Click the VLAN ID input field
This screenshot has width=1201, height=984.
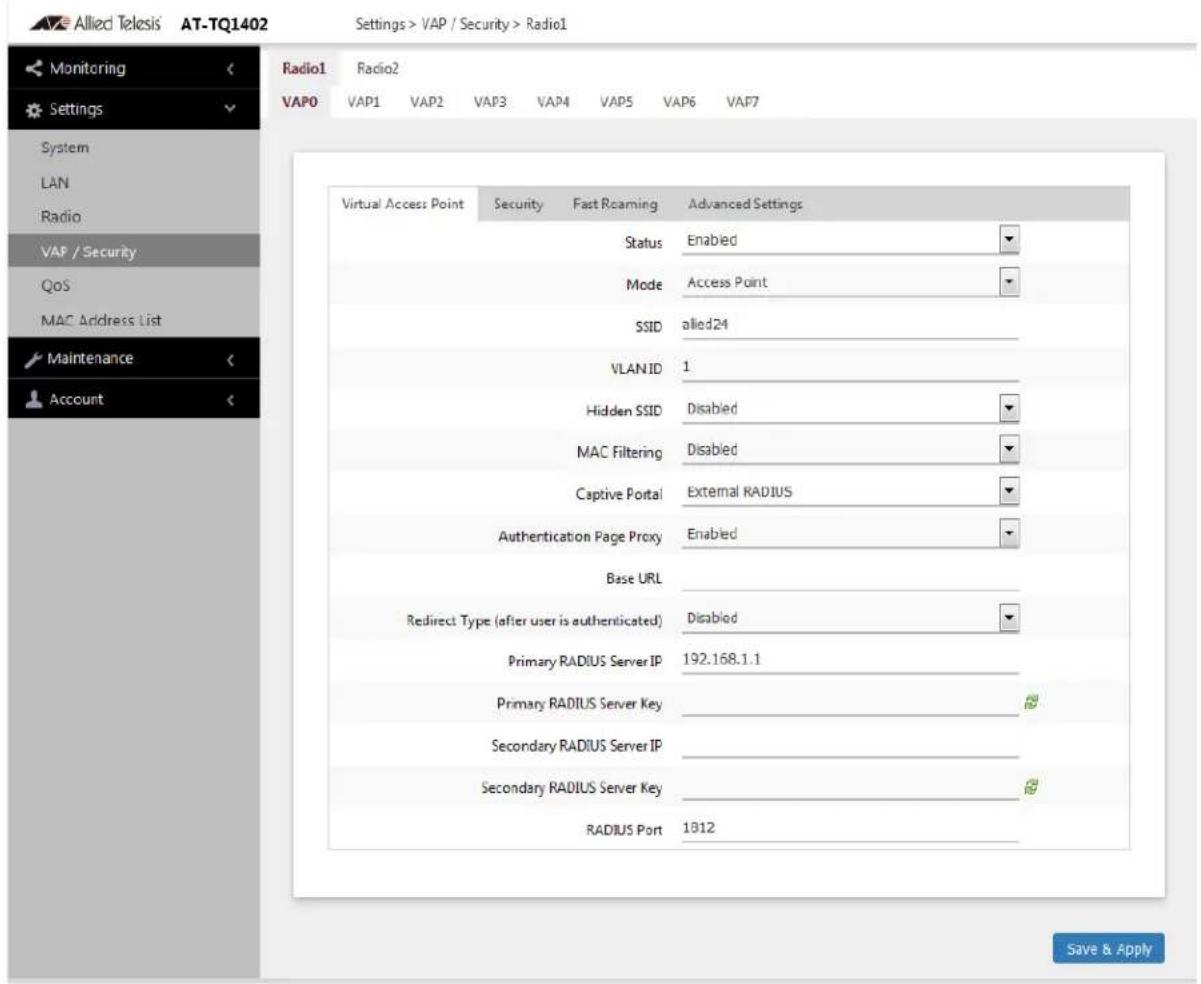(x=849, y=367)
